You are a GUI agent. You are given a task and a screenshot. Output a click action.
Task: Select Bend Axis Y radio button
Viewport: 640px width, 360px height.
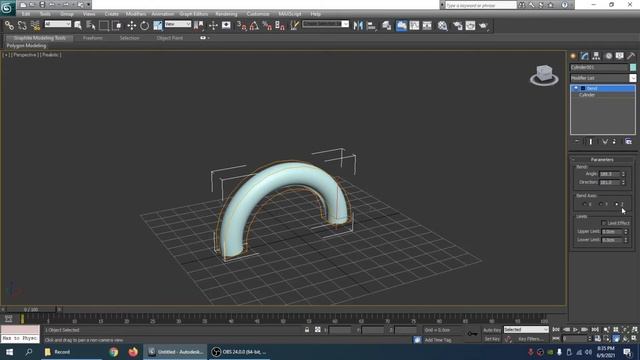tap(600, 204)
